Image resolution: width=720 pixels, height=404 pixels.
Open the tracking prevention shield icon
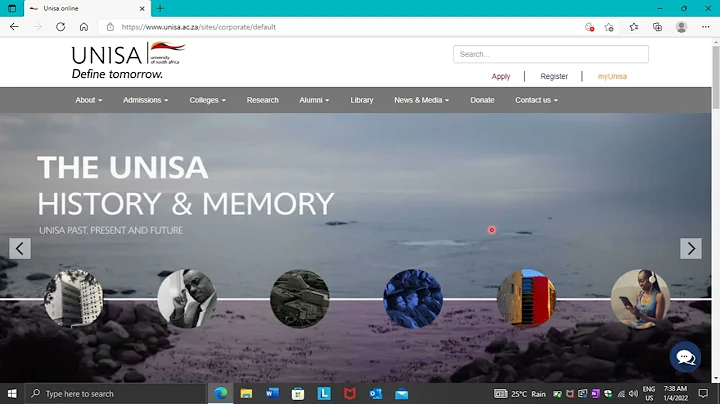click(x=589, y=27)
